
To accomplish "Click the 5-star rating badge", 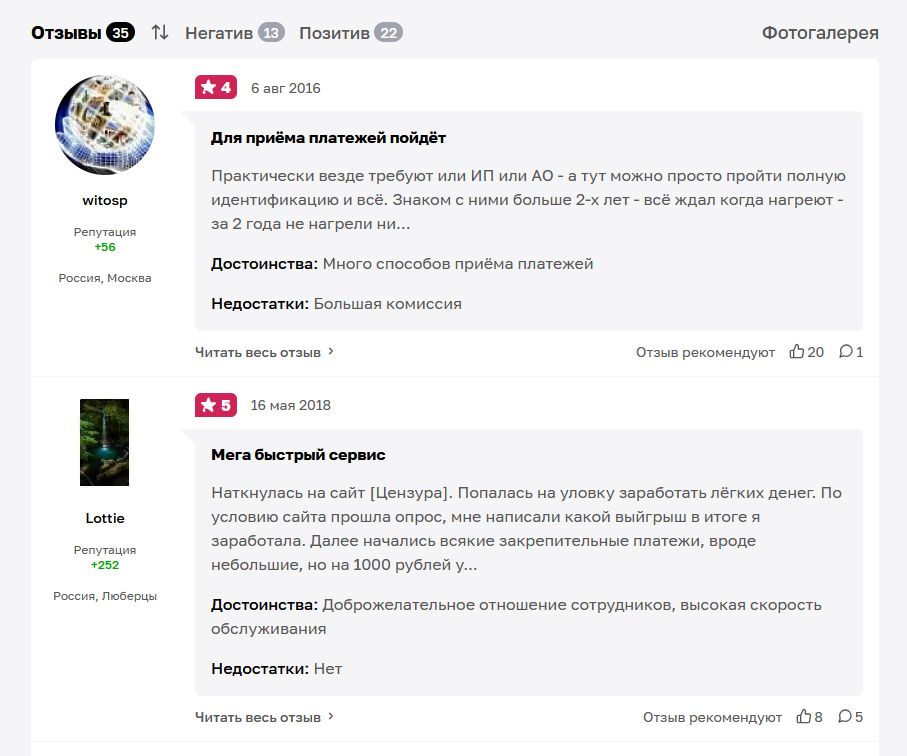I will click(216, 405).
